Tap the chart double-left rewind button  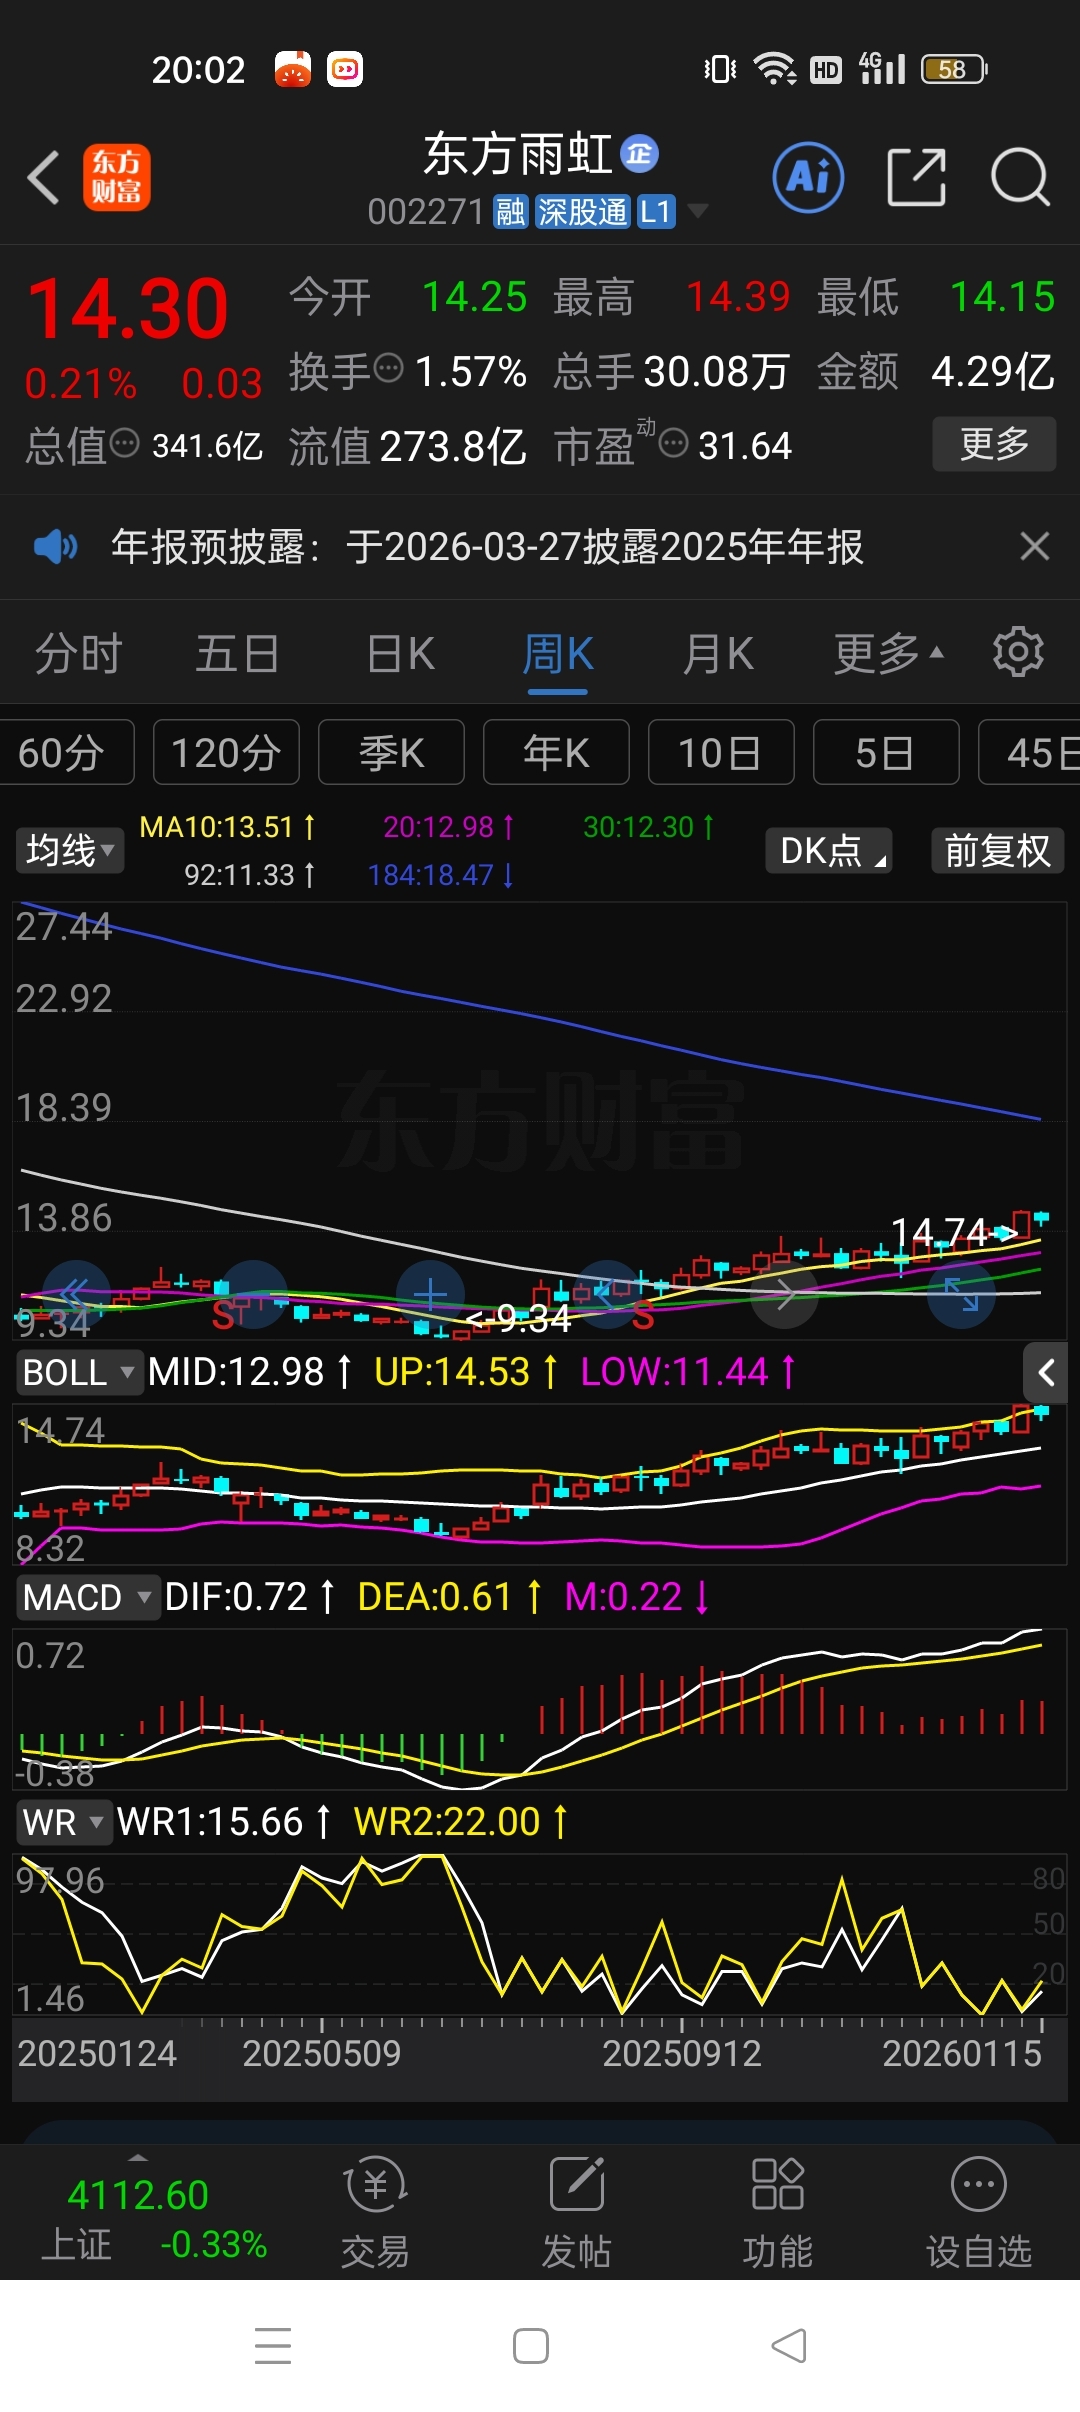pos(75,1294)
